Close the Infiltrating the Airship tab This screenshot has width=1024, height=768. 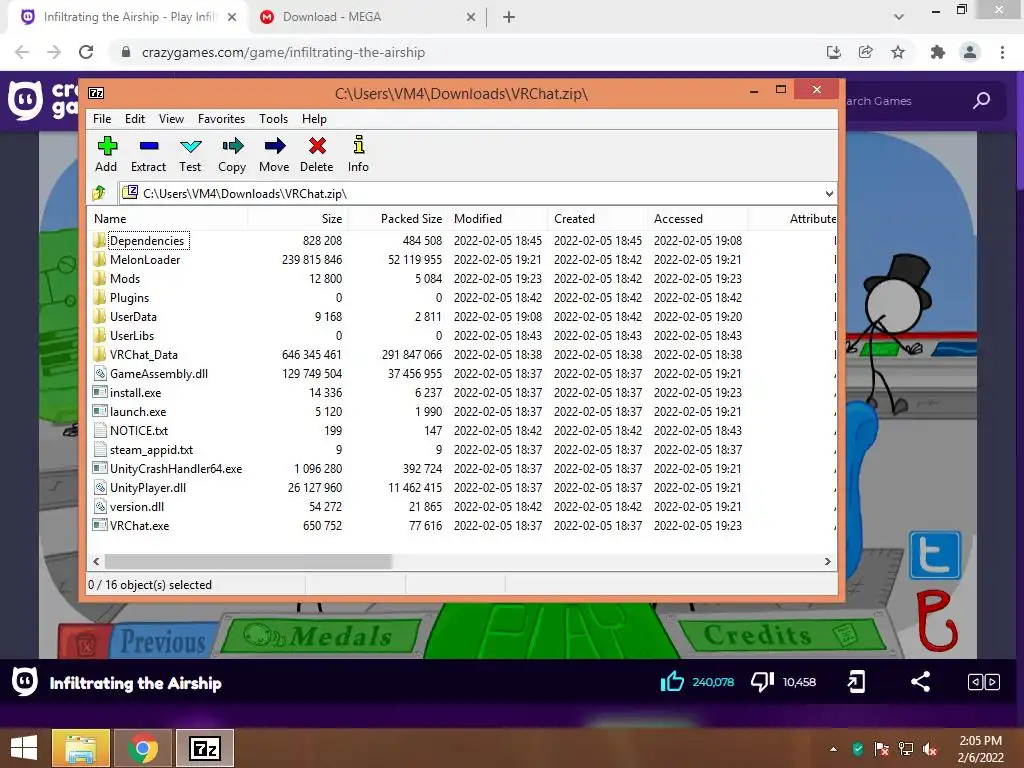pos(232,17)
